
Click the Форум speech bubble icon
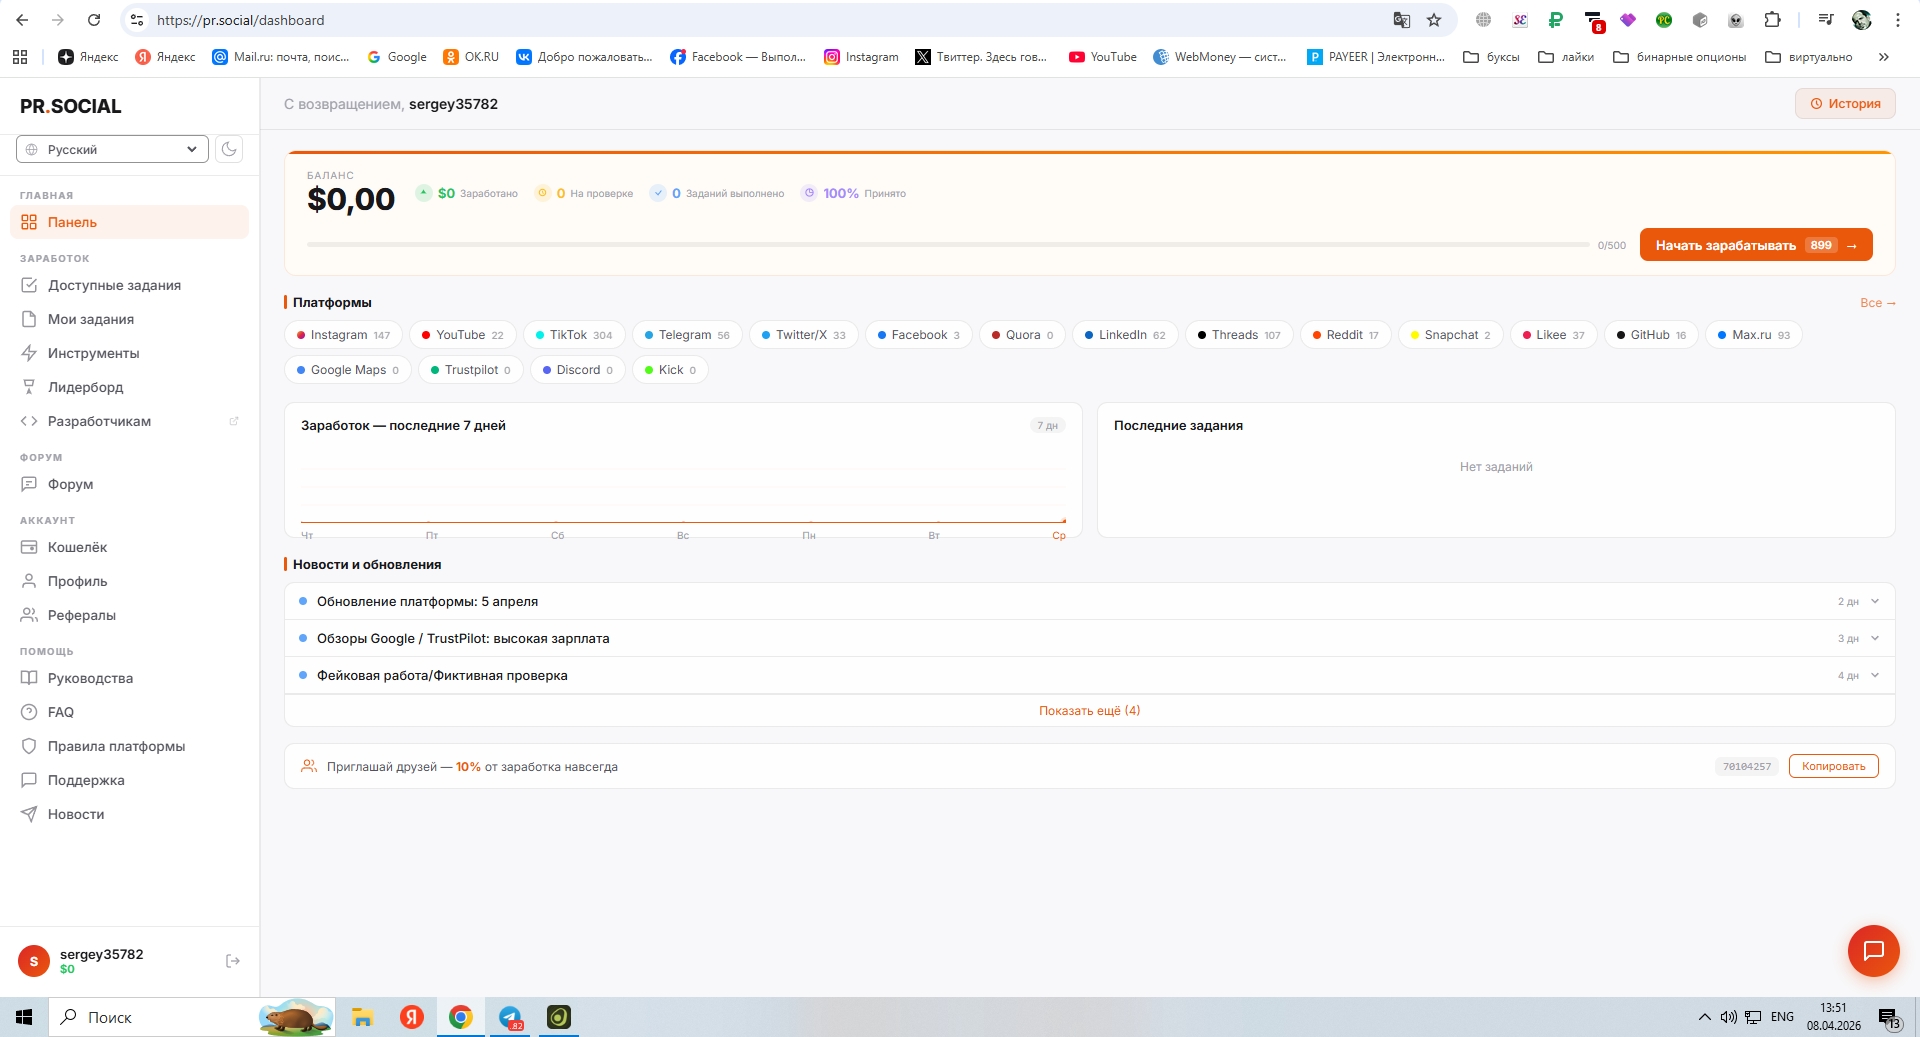pos(29,484)
